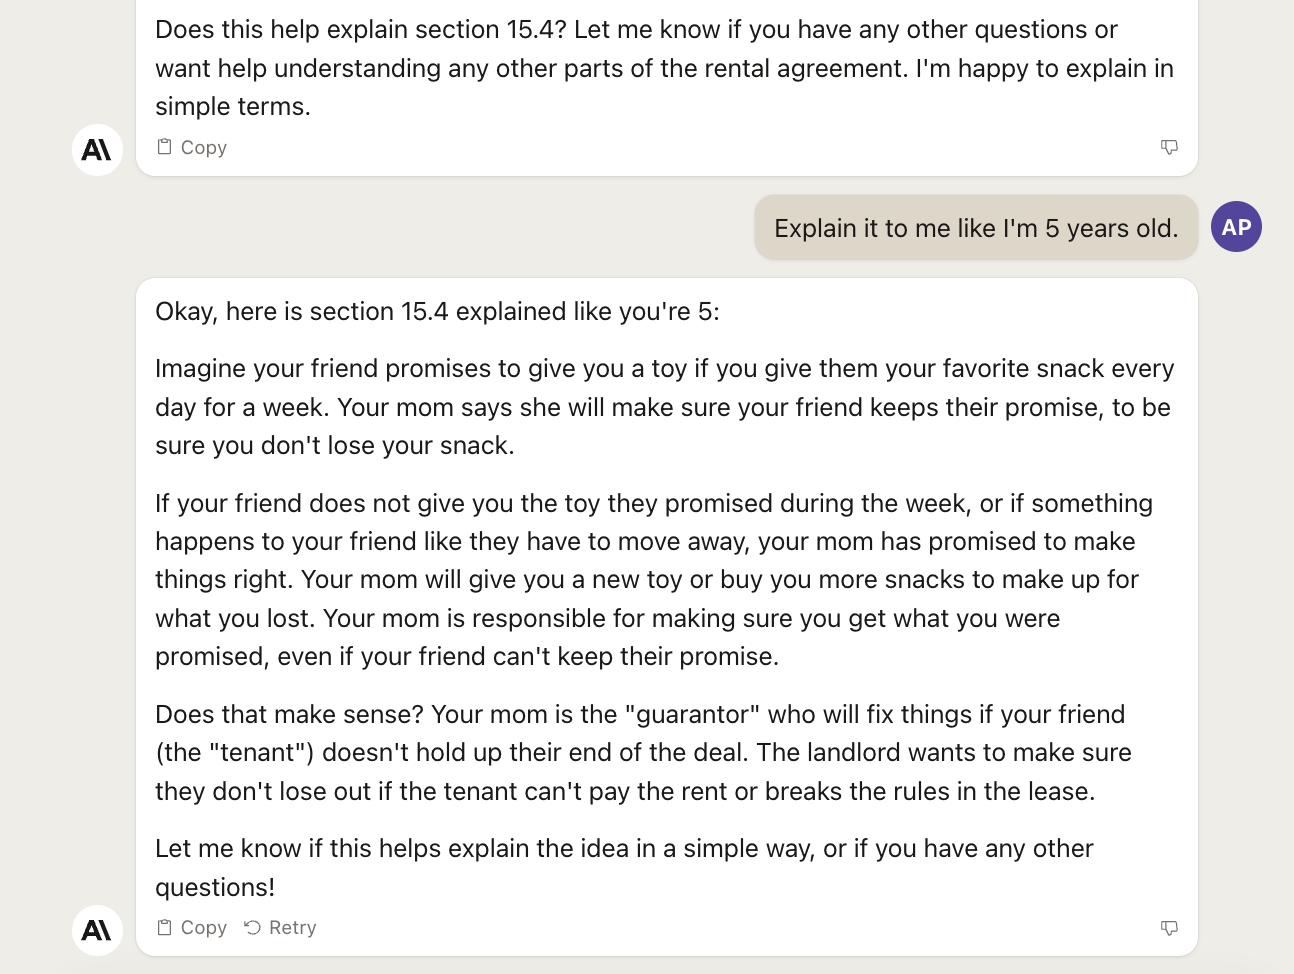Click the Retry text label
The height and width of the screenshot is (974, 1294).
click(x=293, y=928)
